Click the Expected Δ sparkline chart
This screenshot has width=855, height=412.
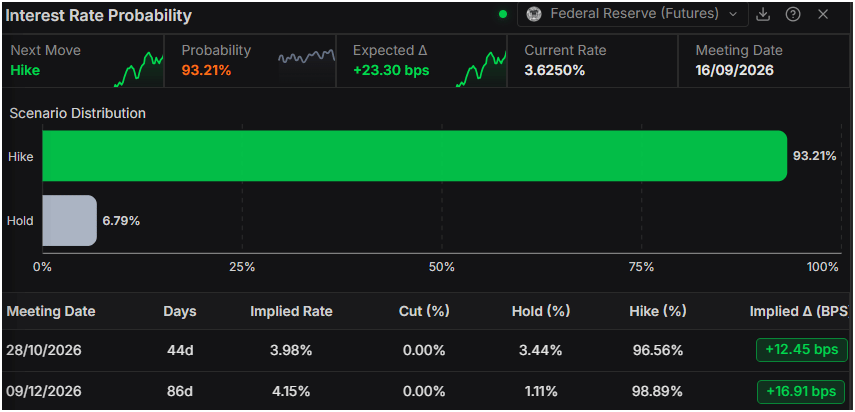pyautogui.click(x=481, y=70)
